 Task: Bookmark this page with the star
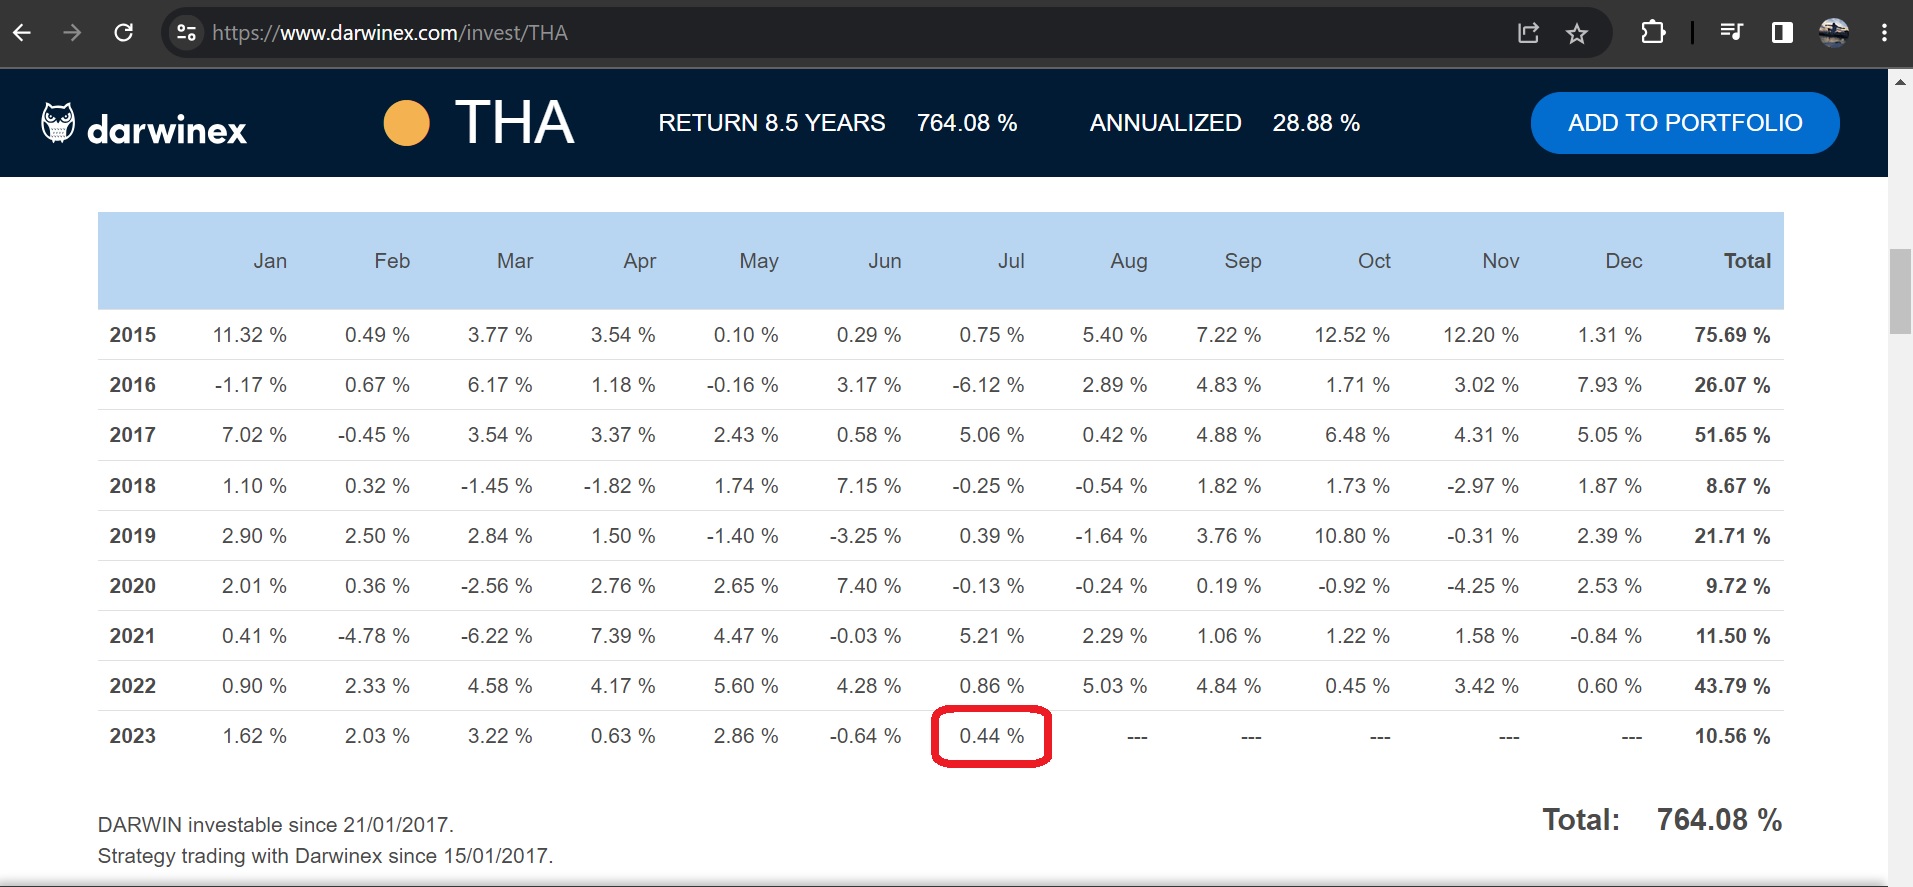point(1577,34)
